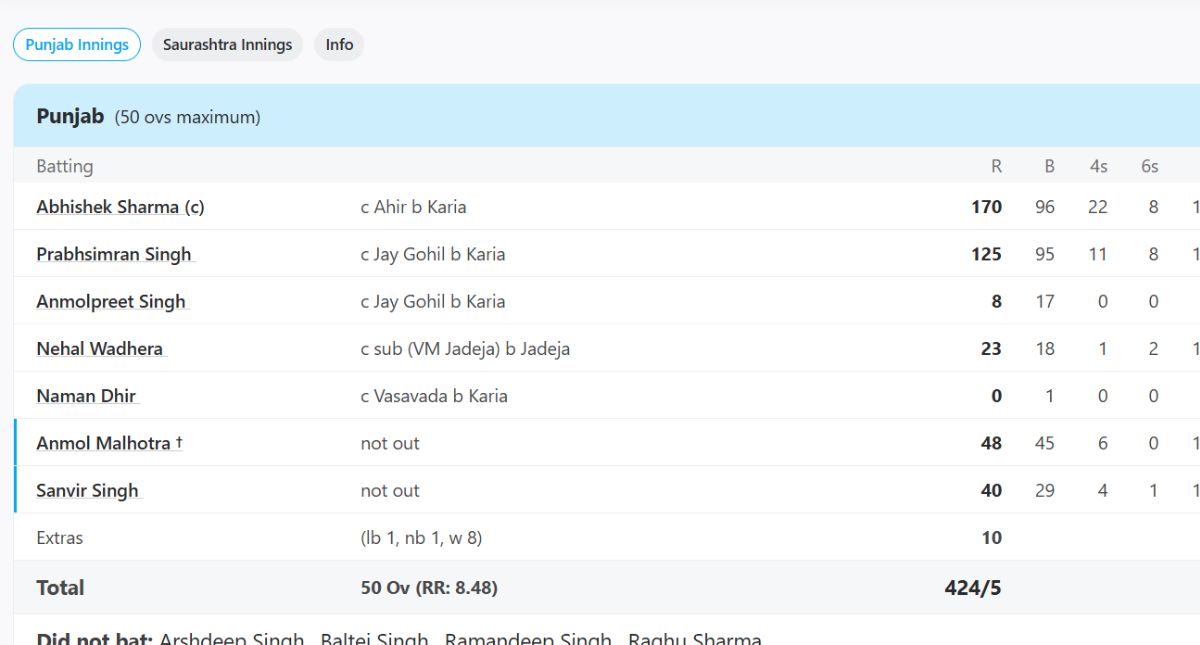Image resolution: width=1200 pixels, height=645 pixels.
Task: Click the 'R' runs column header
Action: (996, 167)
